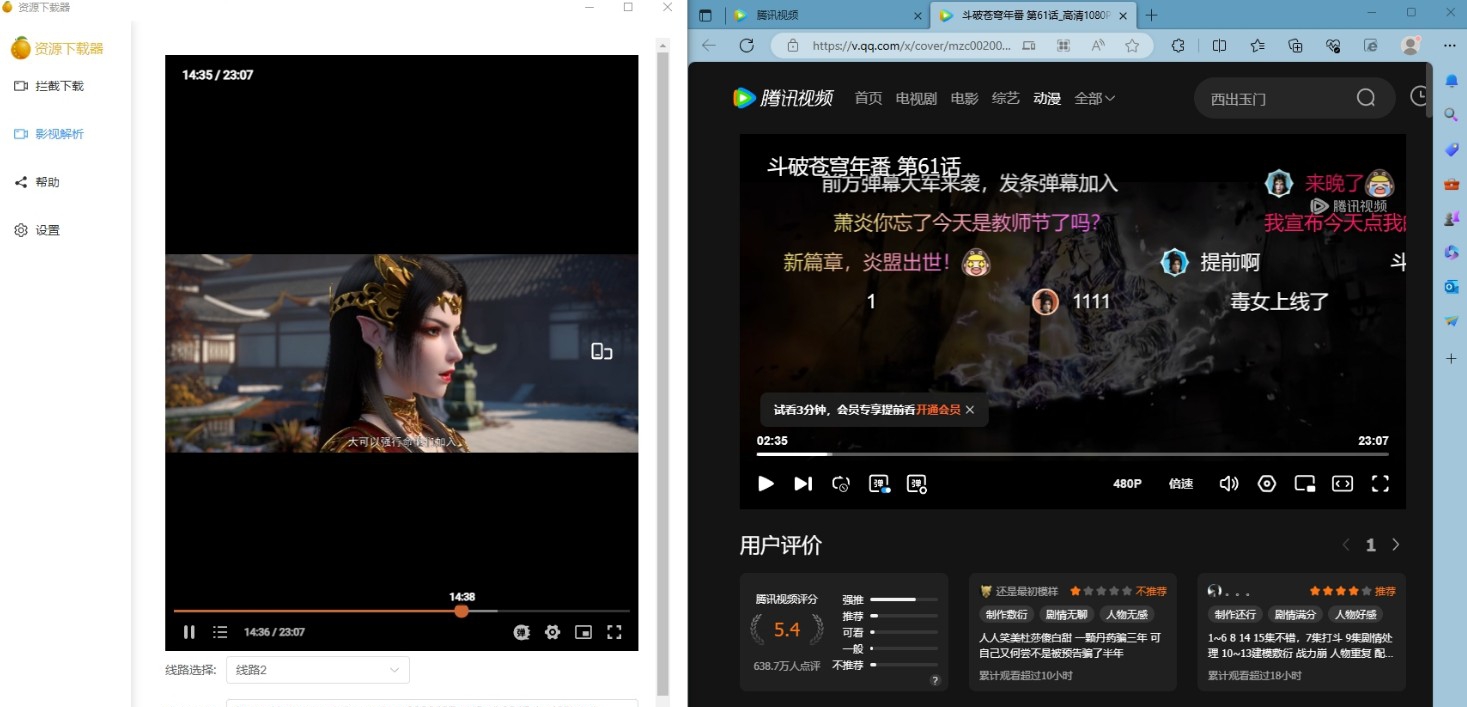
Task: Mute the Tencent player volume
Action: 1229,484
